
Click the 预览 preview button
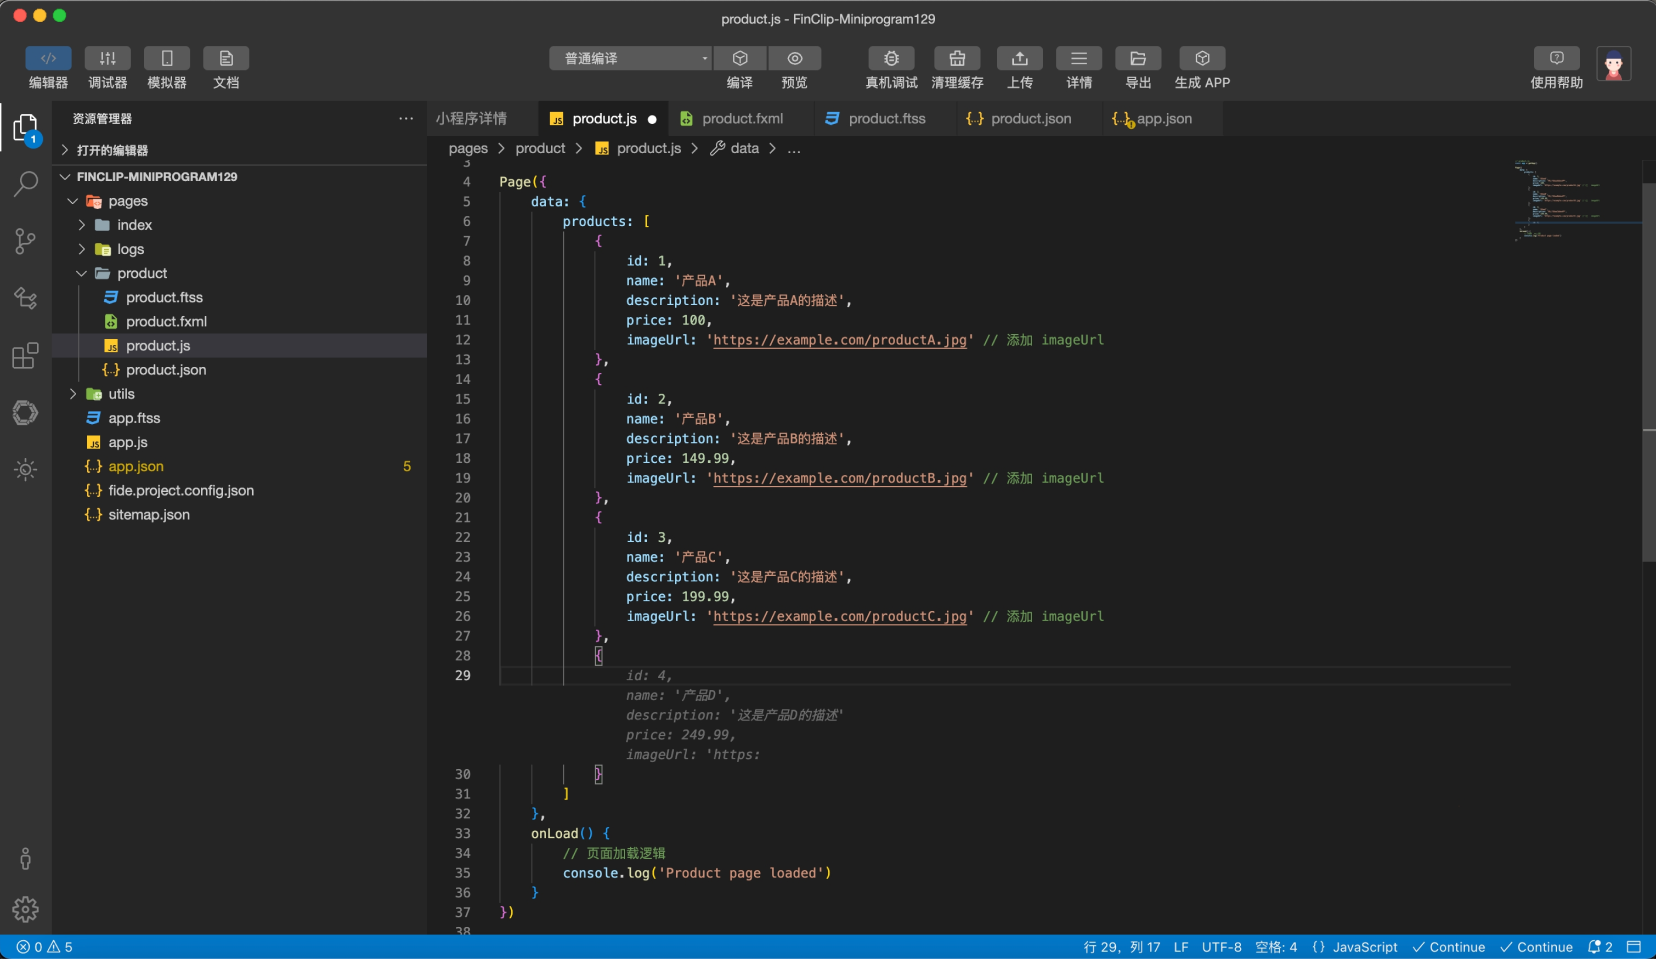(794, 59)
